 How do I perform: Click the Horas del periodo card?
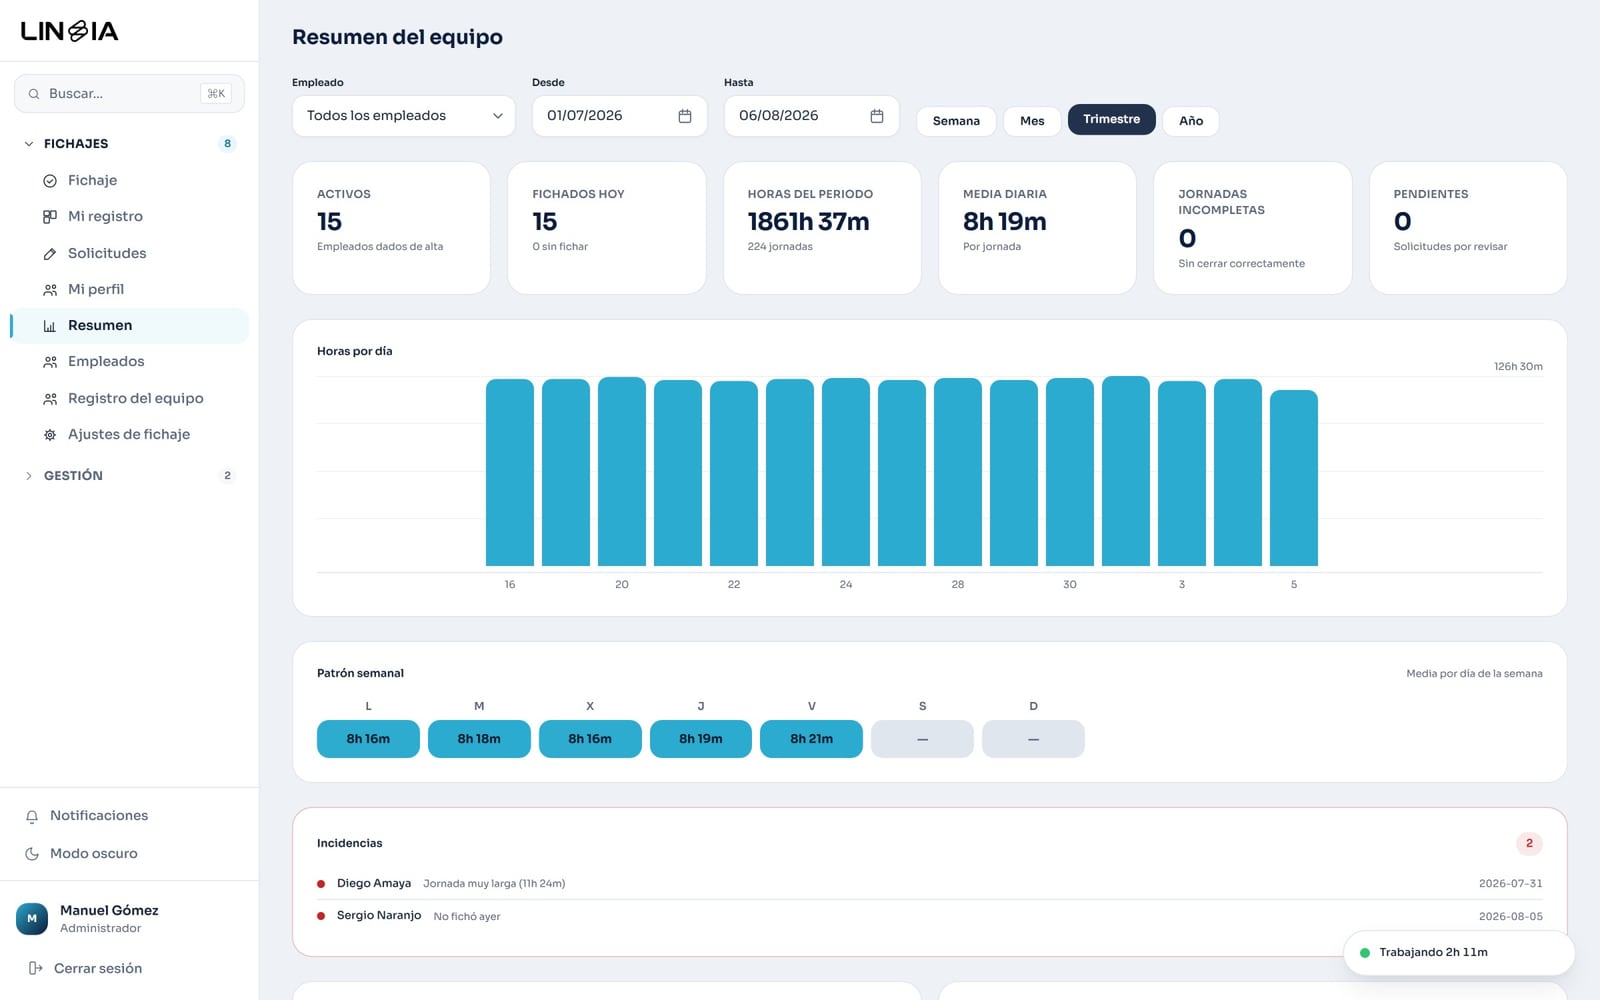tap(822, 228)
